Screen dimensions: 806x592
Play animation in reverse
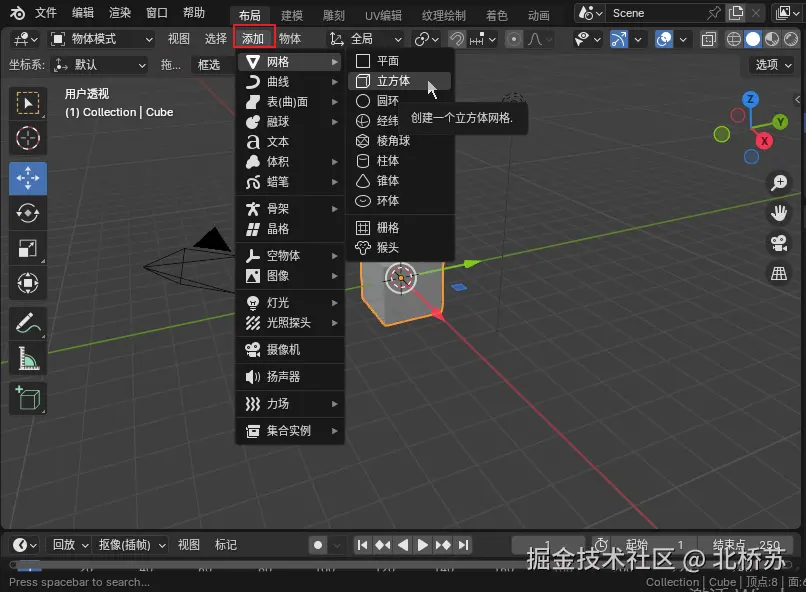point(403,545)
